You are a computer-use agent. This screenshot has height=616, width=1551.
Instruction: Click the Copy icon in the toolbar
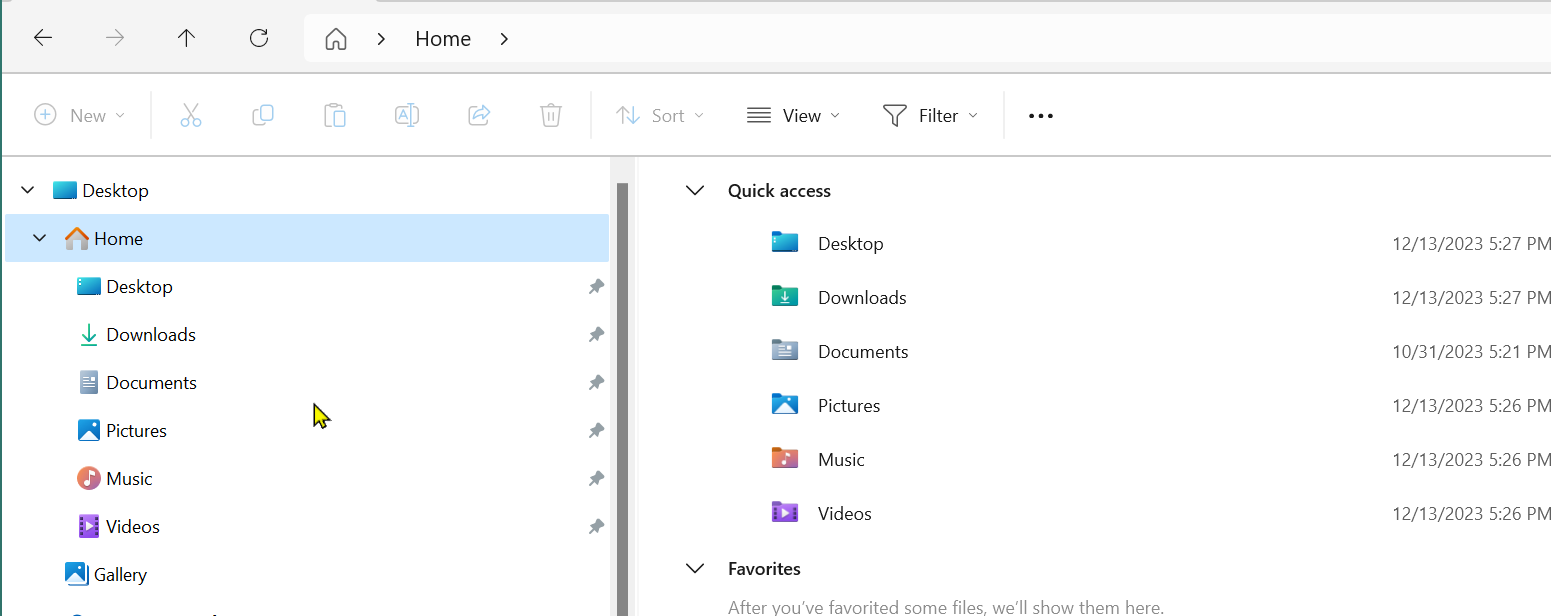pyautogui.click(x=263, y=115)
